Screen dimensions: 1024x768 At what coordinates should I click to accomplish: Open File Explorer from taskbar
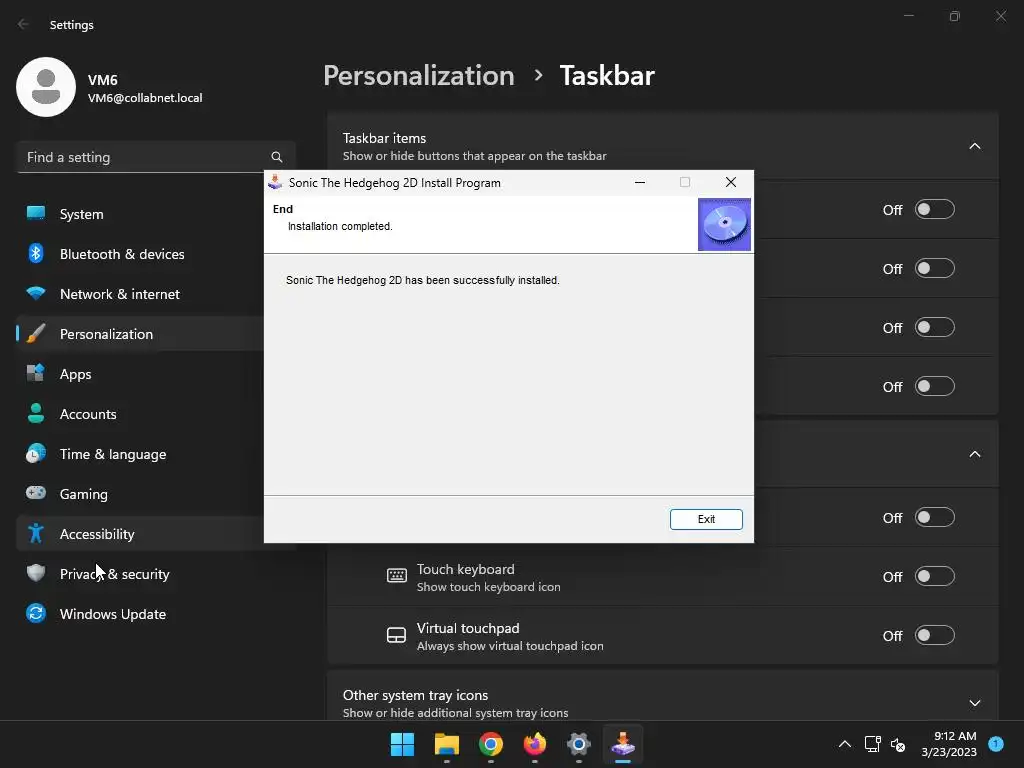447,744
